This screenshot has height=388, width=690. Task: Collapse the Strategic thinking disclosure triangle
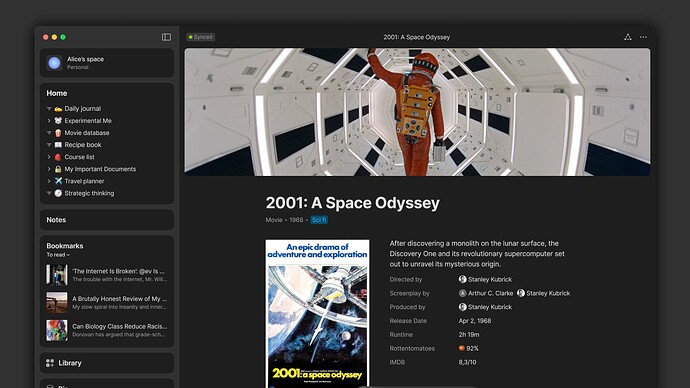[x=49, y=193]
